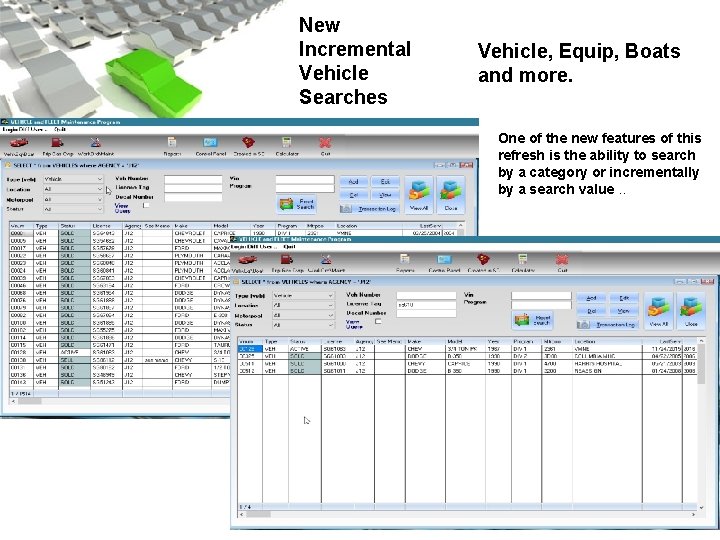Click camera icon beside Transaction Log, front window
The width and height of the screenshot is (720, 540).
[583, 325]
